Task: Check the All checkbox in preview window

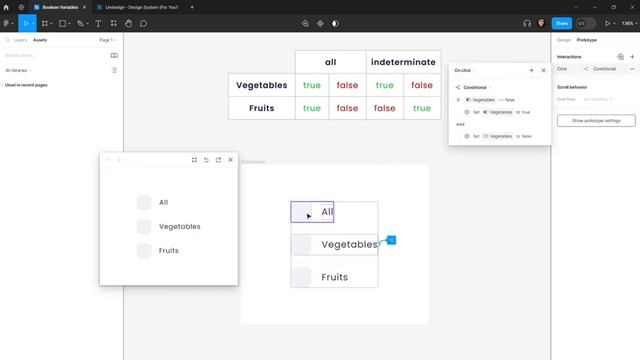Action: click(x=144, y=202)
